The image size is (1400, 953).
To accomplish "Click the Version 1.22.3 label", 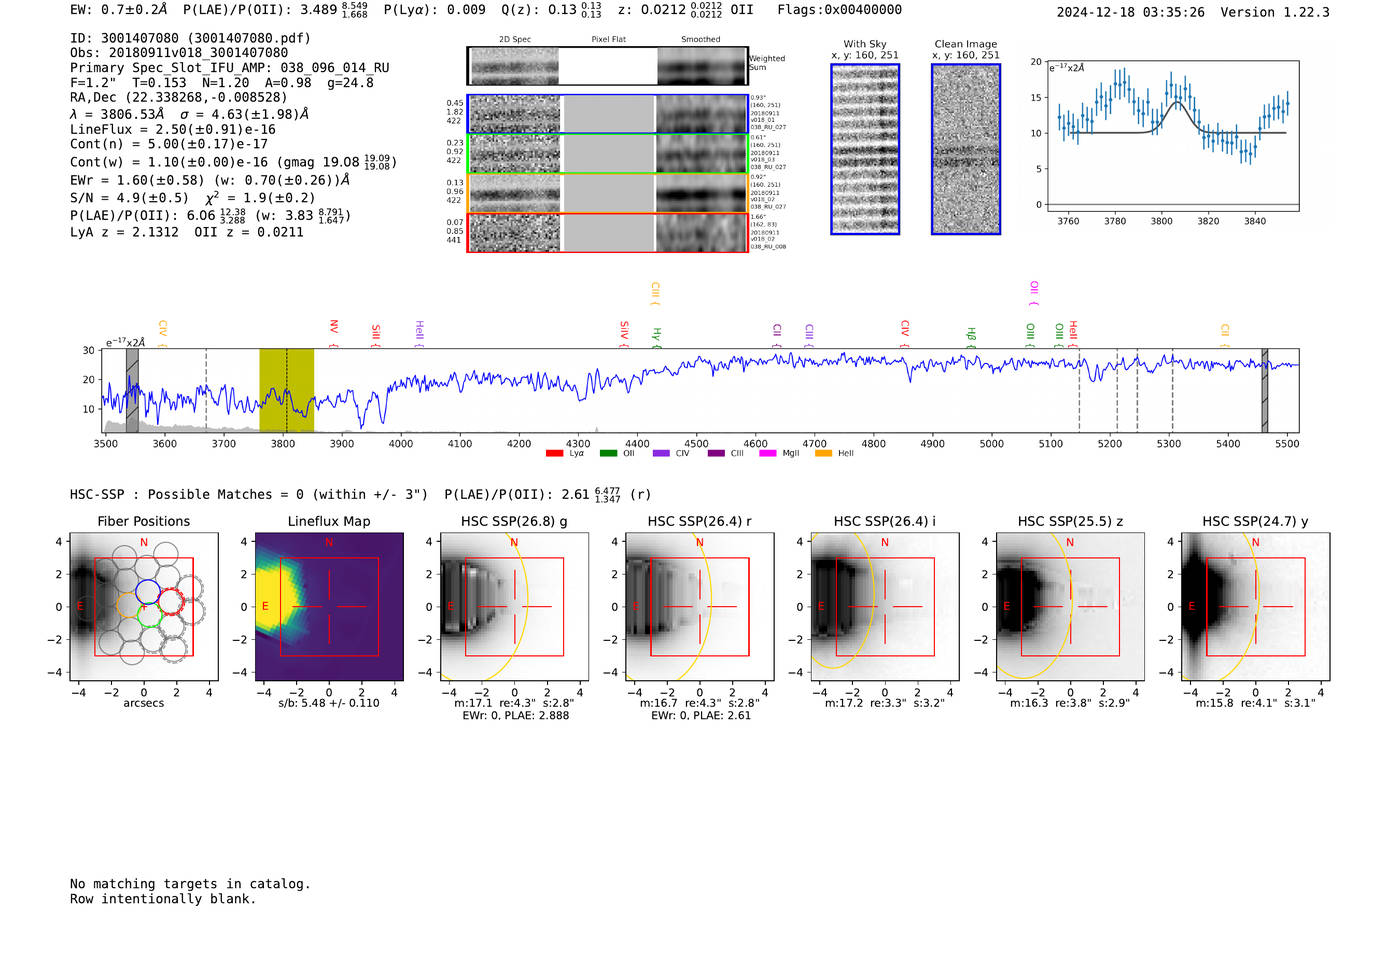I will tap(1275, 12).
